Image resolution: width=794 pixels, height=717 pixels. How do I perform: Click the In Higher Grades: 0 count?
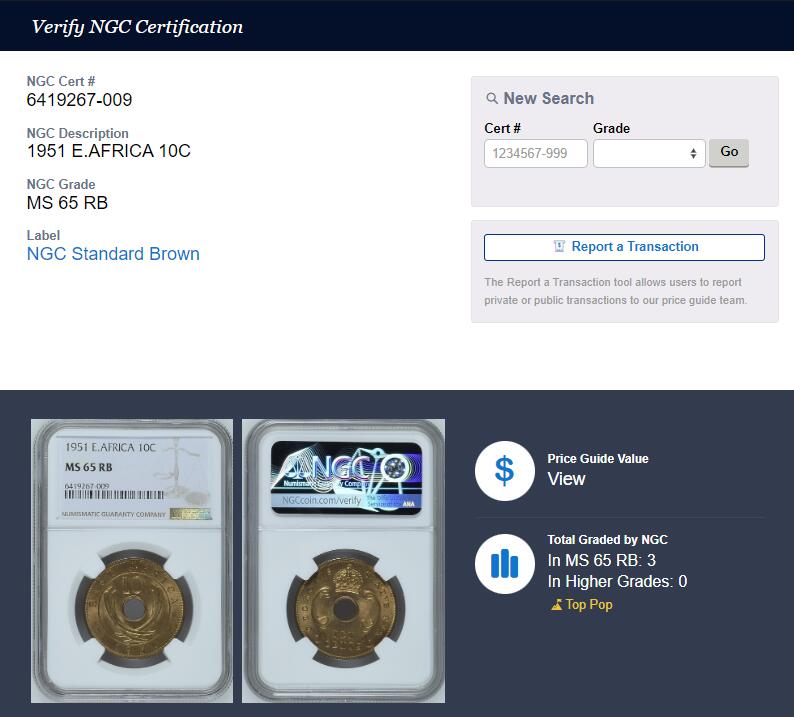[x=617, y=582]
